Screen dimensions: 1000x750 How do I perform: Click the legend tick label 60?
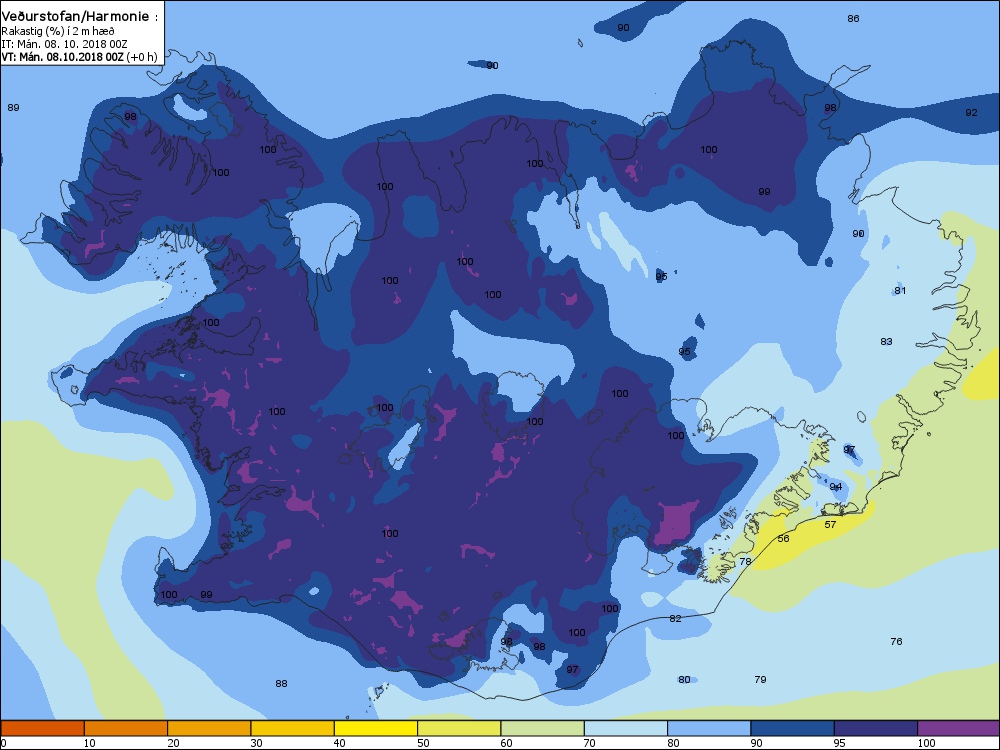coord(506,743)
